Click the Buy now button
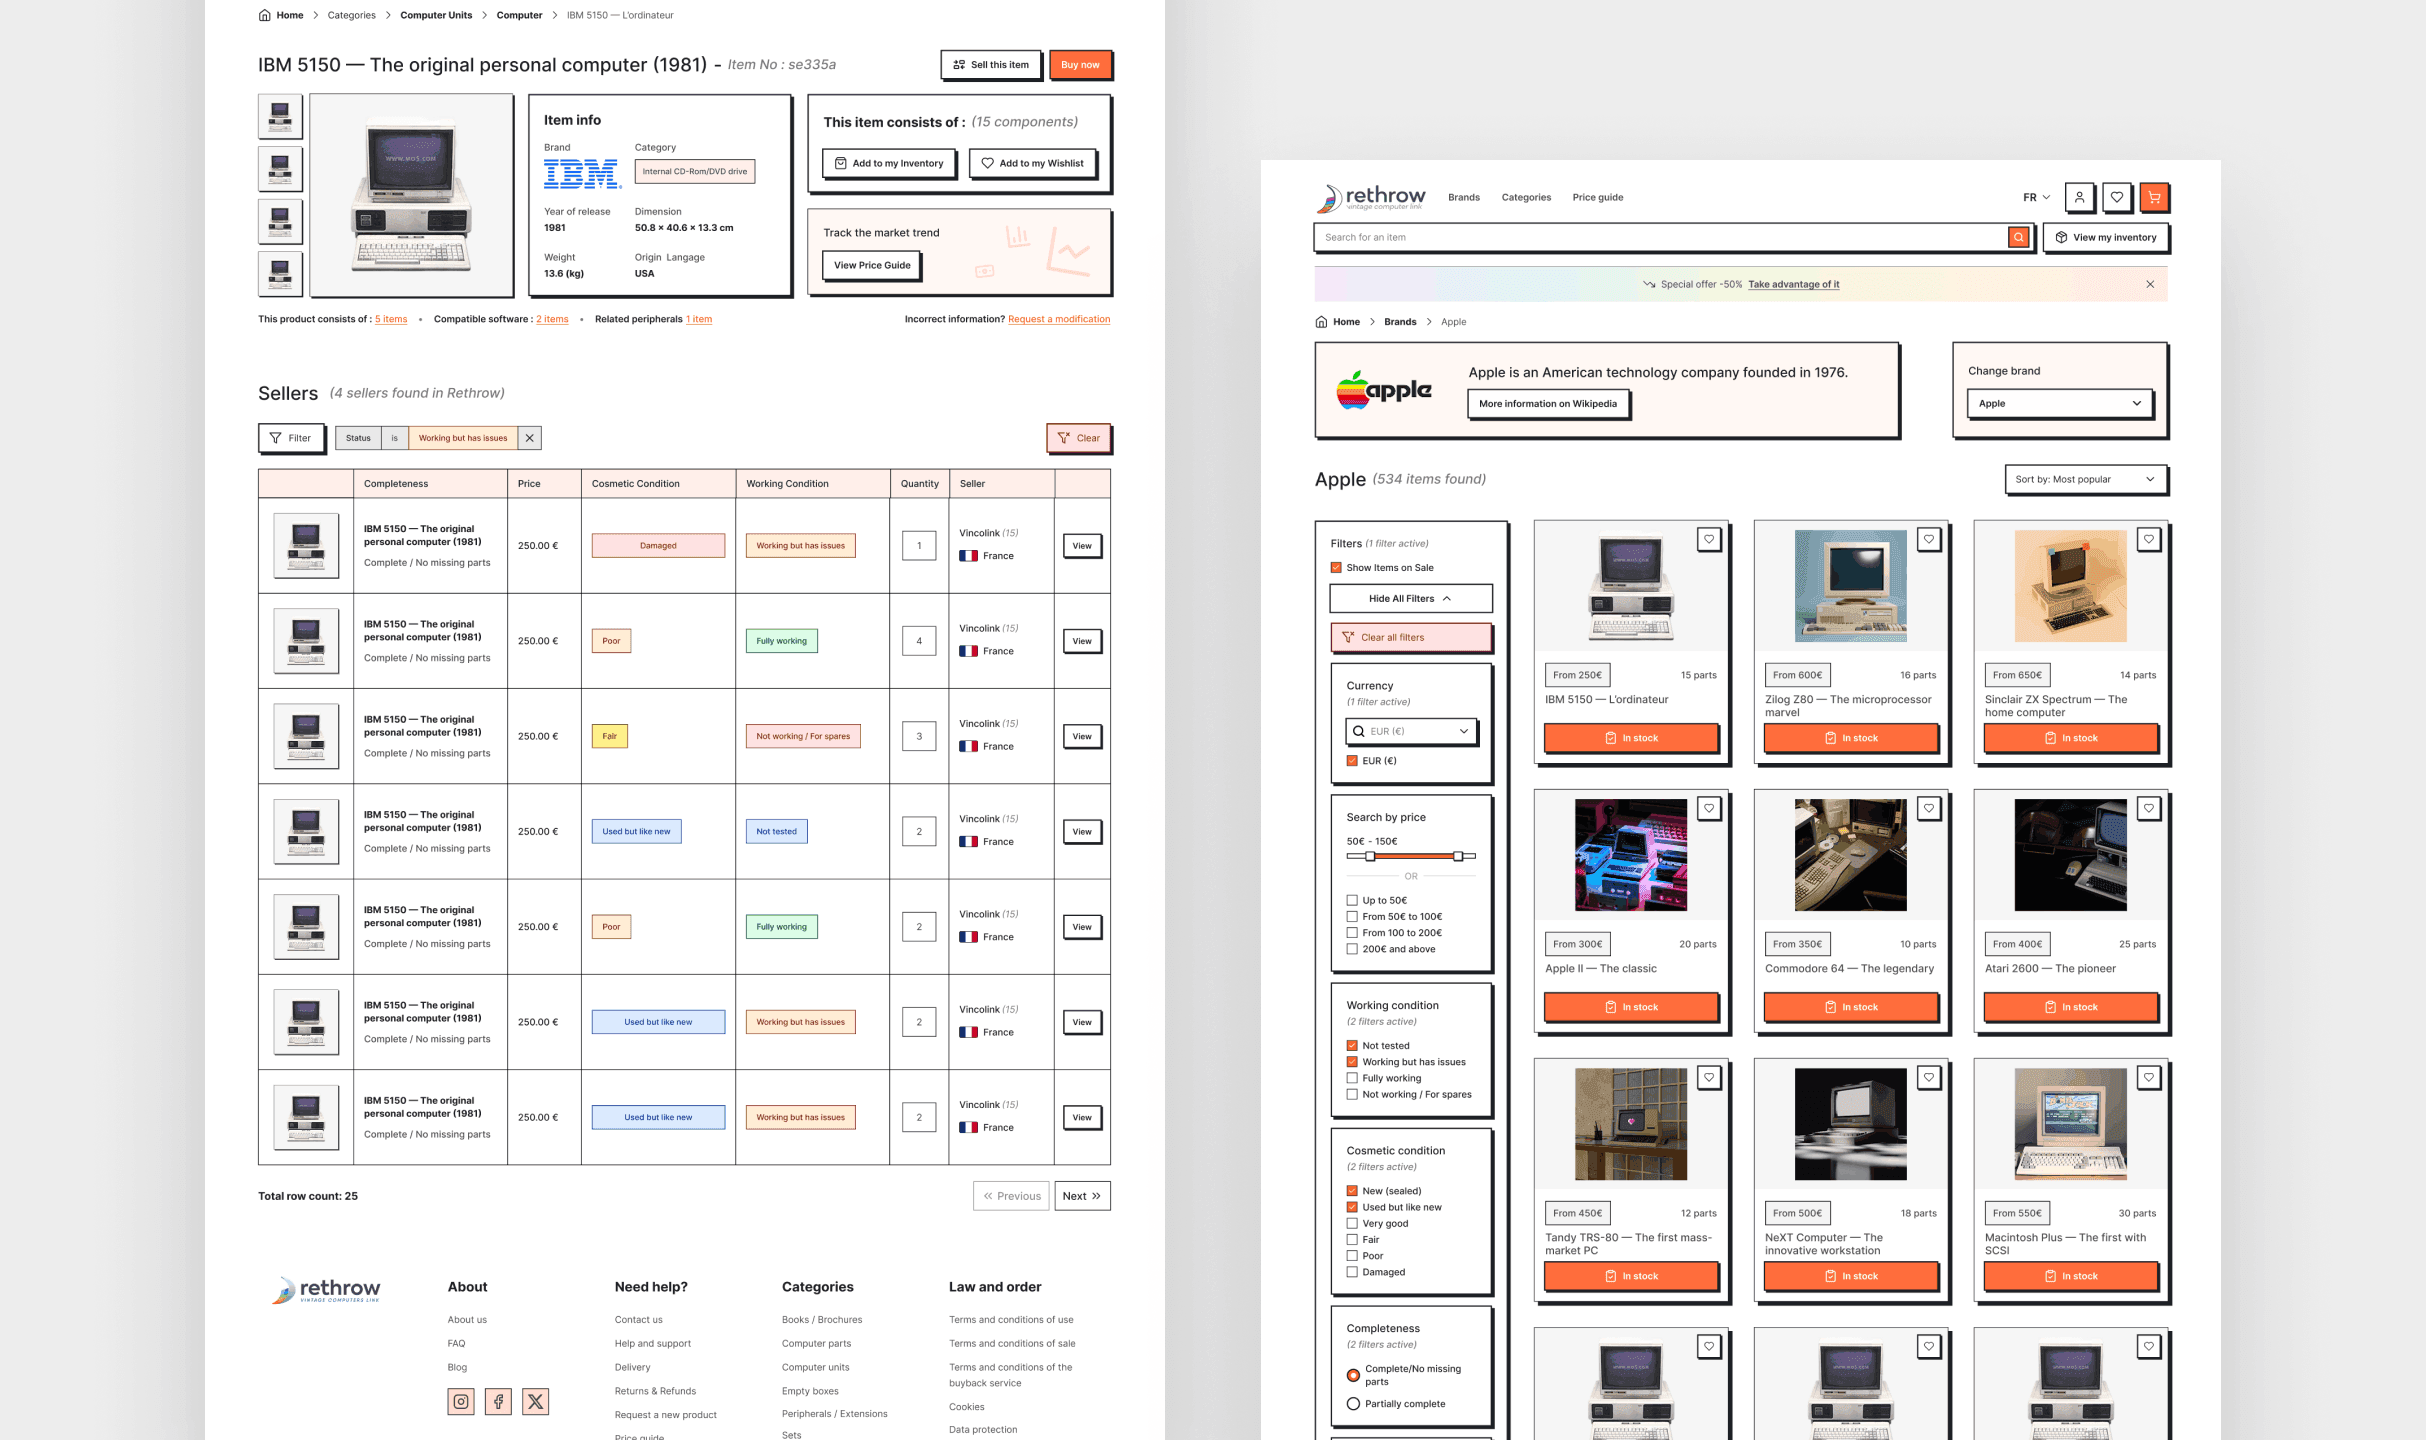 [x=1080, y=65]
